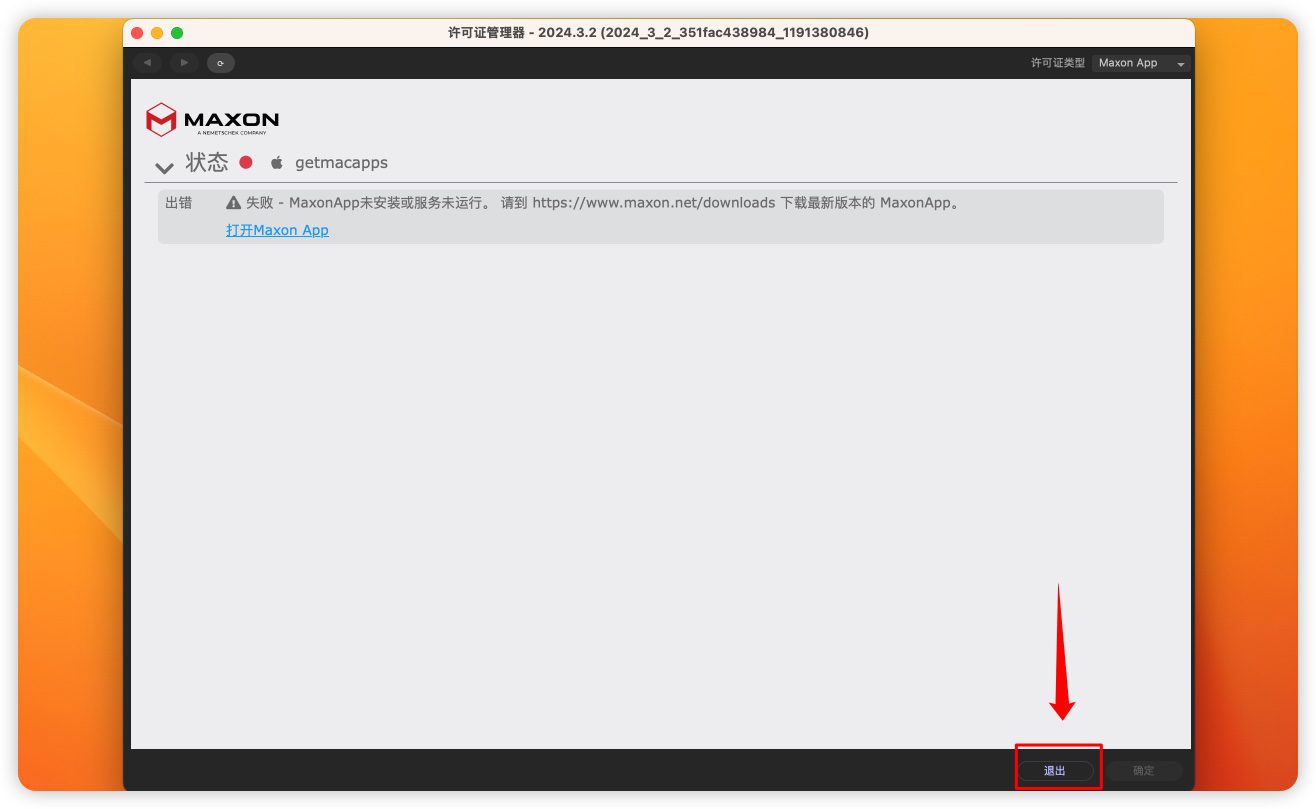Click the warning triangle icon
Image resolution: width=1316 pixels, height=809 pixels.
click(x=233, y=203)
